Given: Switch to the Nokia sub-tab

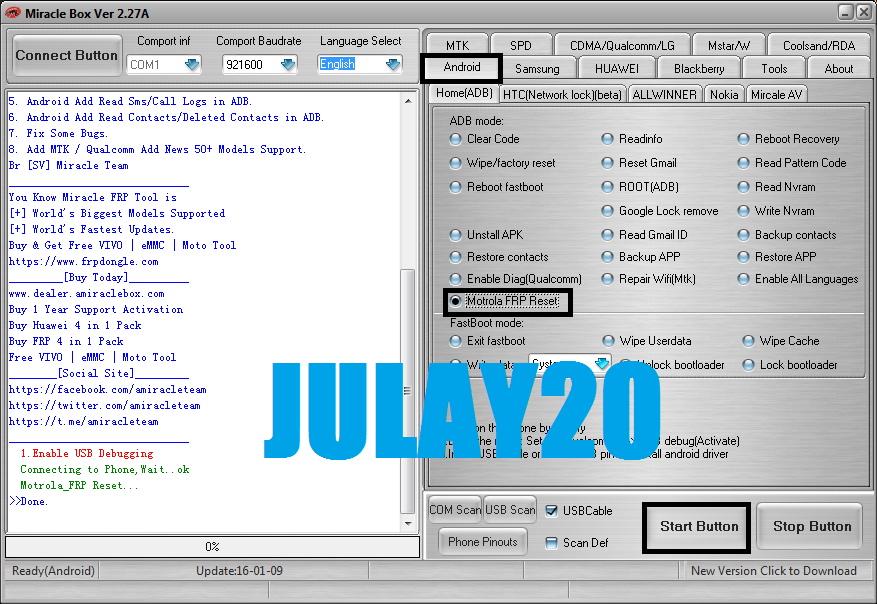Looking at the screenshot, I should click(724, 95).
